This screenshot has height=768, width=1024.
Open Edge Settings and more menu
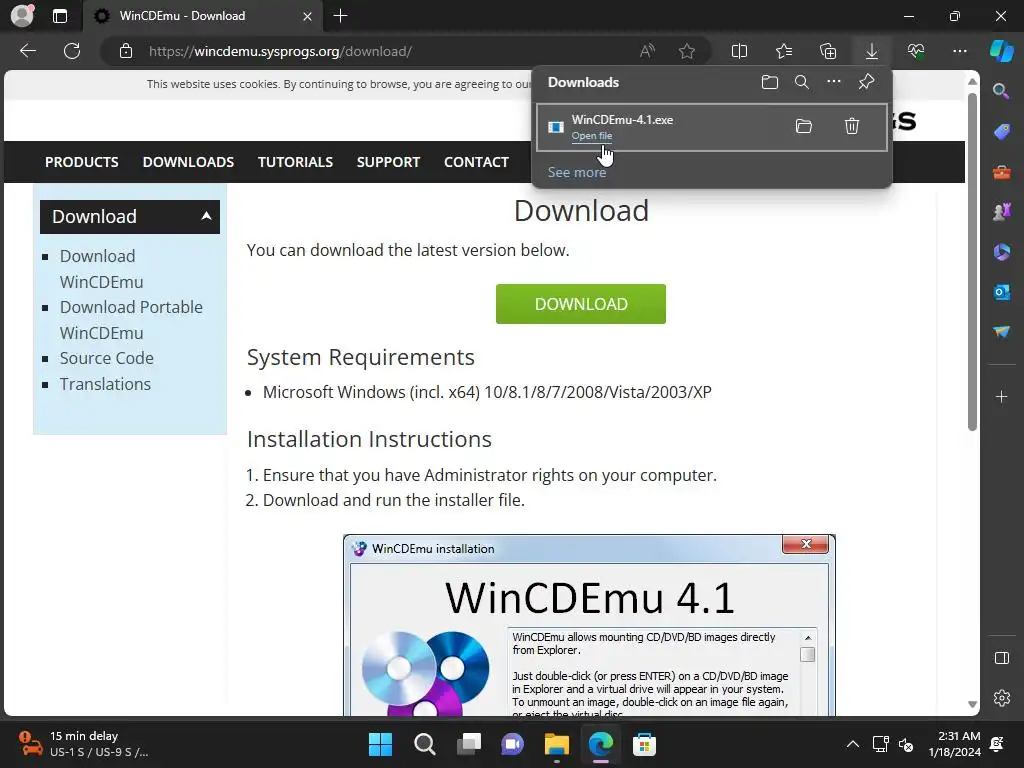(x=959, y=51)
